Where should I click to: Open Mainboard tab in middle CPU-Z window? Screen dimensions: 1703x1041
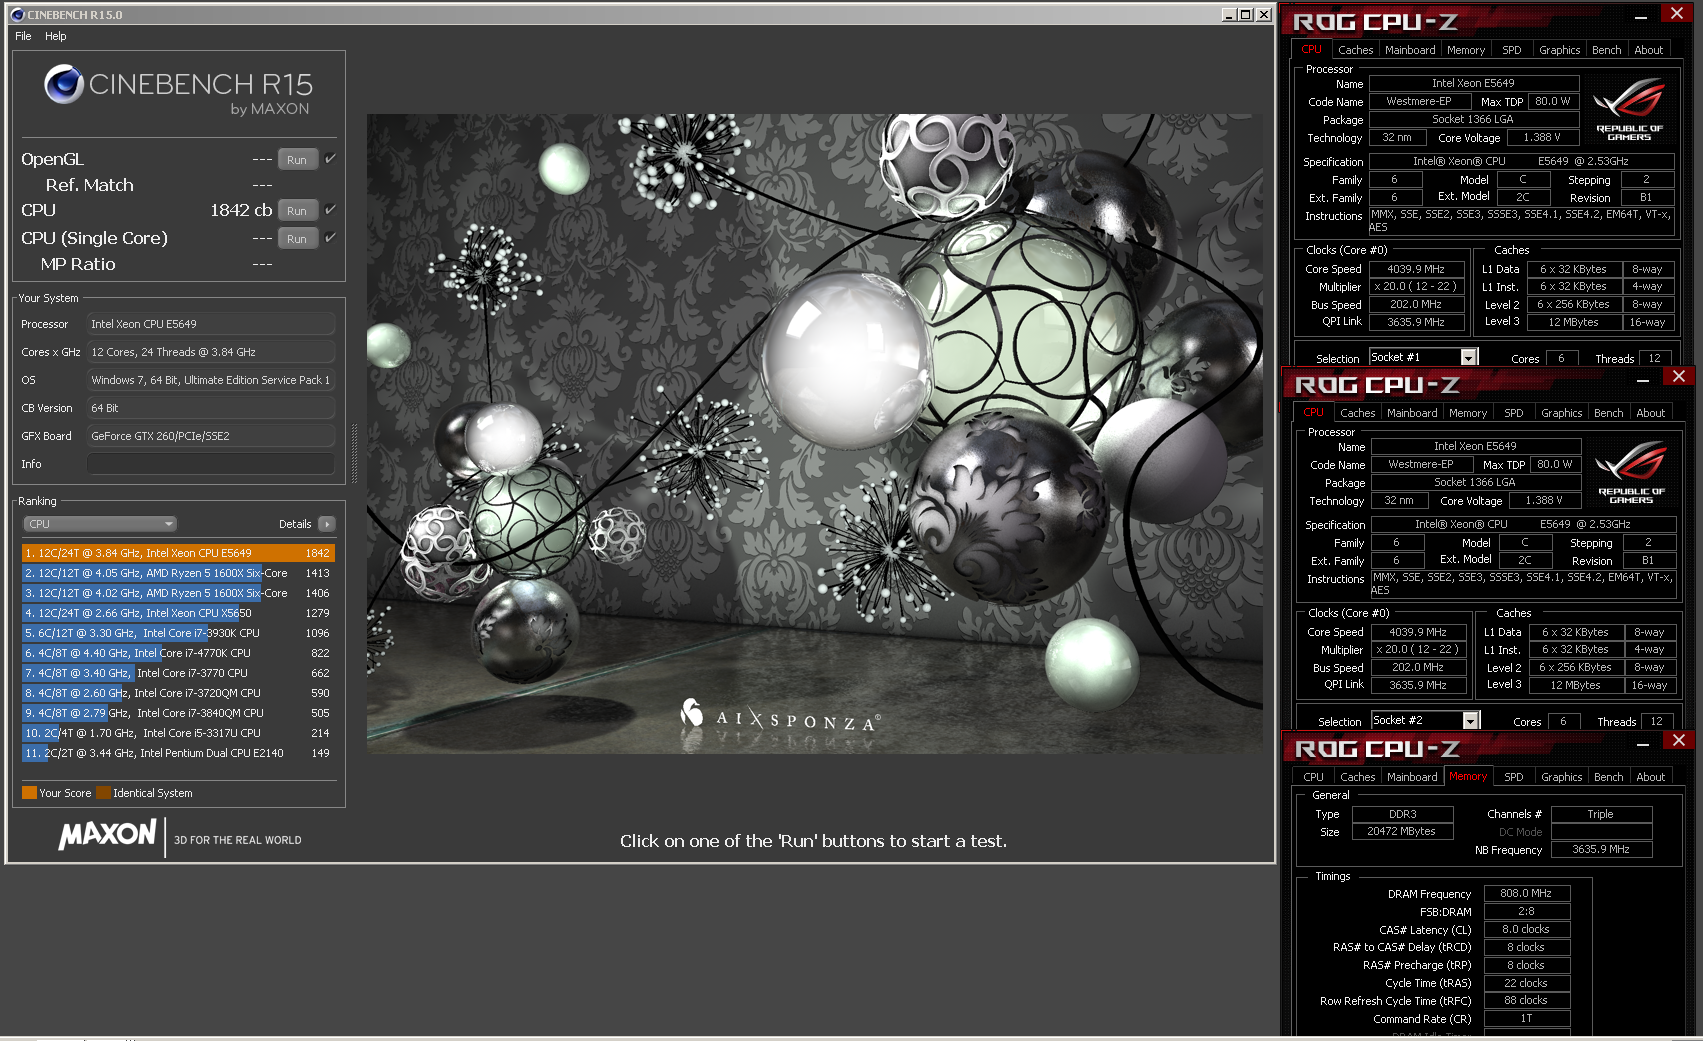pyautogui.click(x=1412, y=413)
